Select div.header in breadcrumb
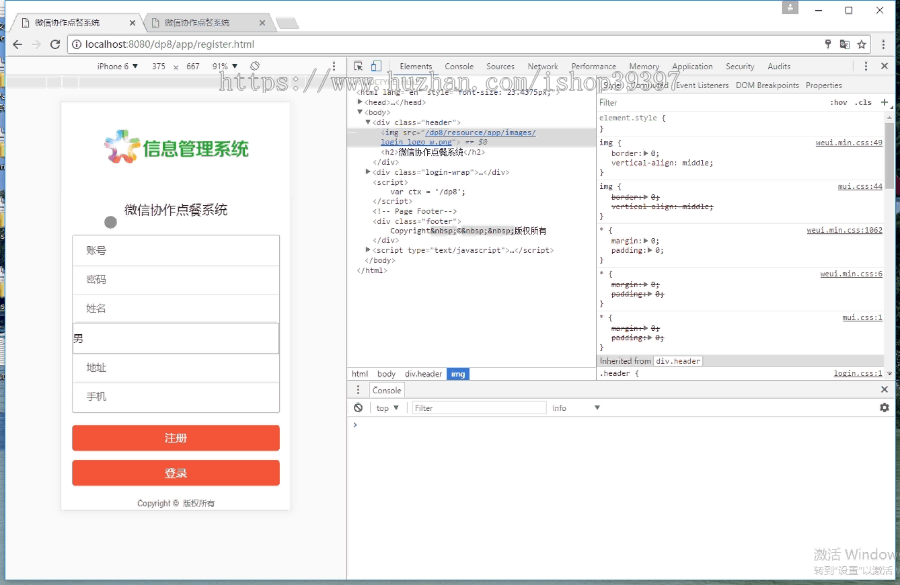This screenshot has height=585, width=900. (424, 374)
